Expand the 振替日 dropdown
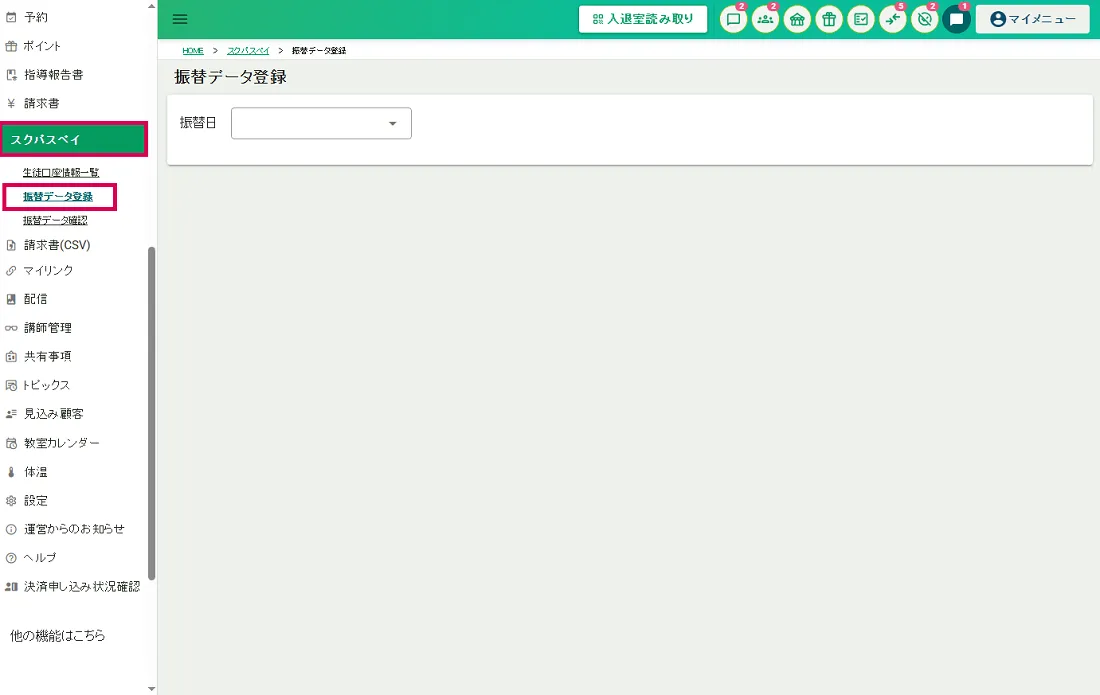The image size is (1100, 695). (321, 123)
